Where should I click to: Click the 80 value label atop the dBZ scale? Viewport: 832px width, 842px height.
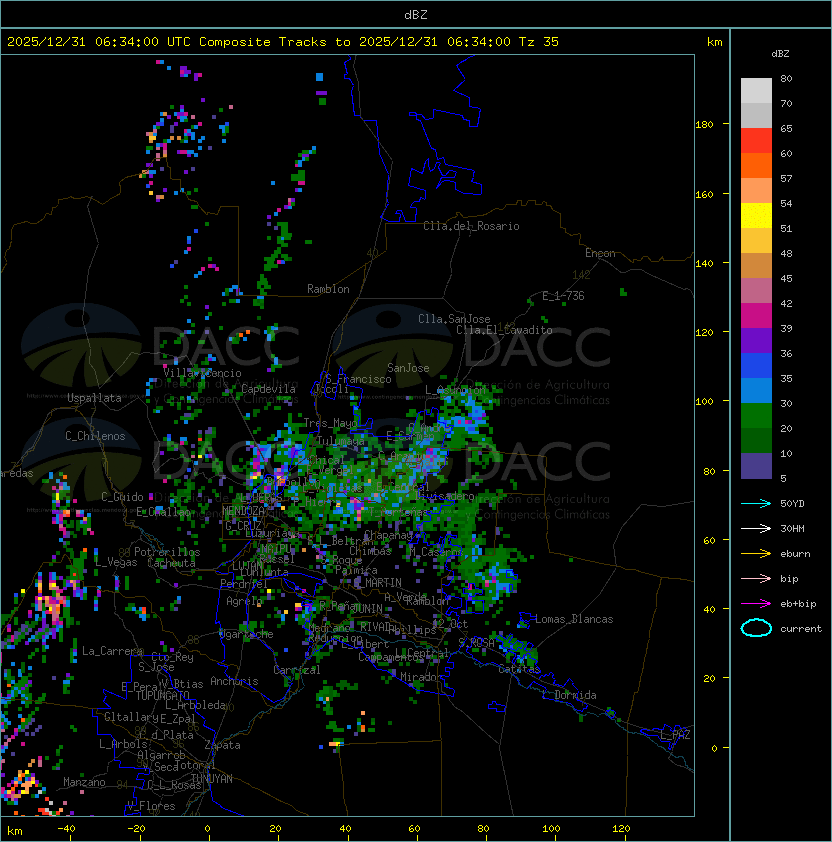[x=786, y=78]
